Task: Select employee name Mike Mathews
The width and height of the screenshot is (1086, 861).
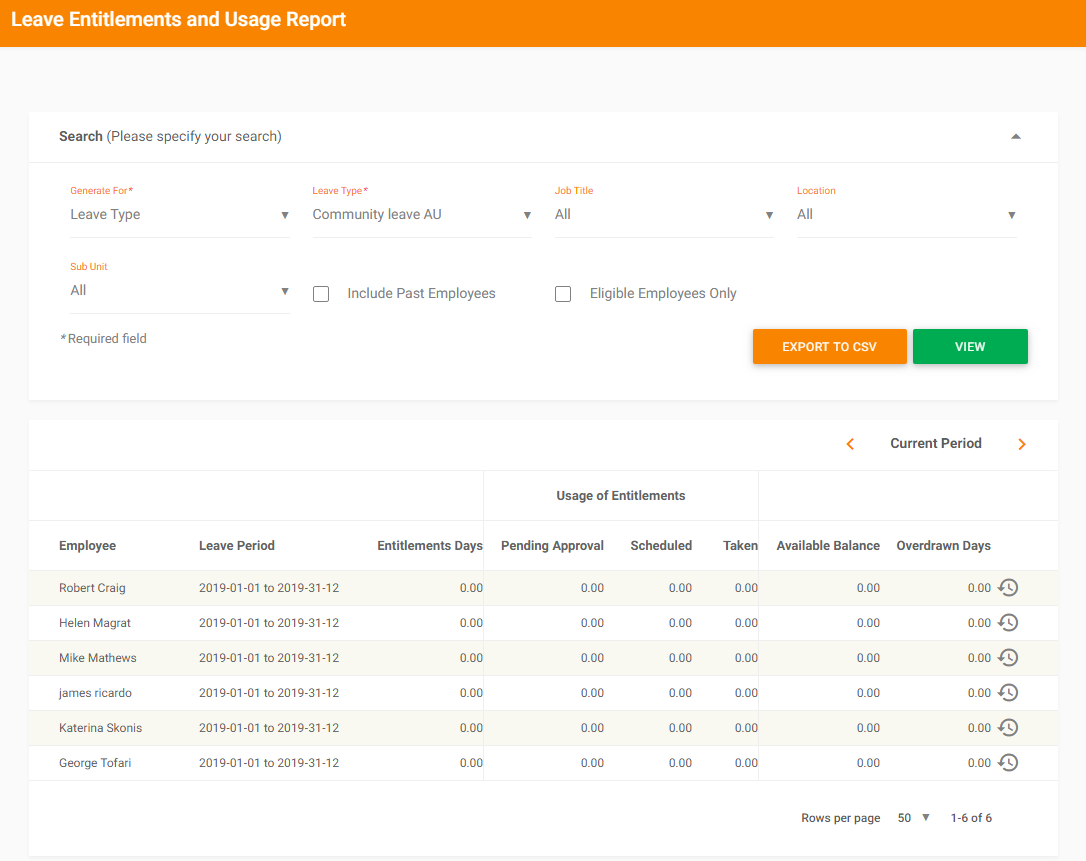Action: tap(98, 658)
